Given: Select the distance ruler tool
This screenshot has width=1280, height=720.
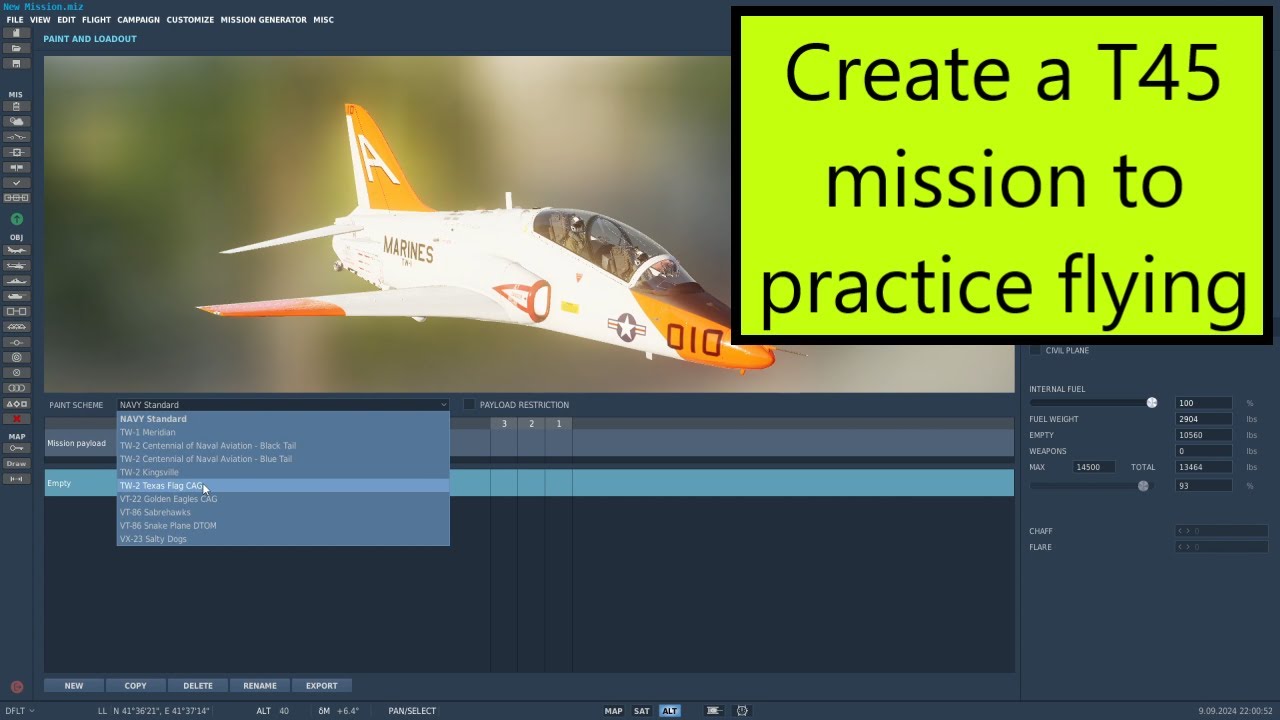Looking at the screenshot, I should [x=16, y=479].
